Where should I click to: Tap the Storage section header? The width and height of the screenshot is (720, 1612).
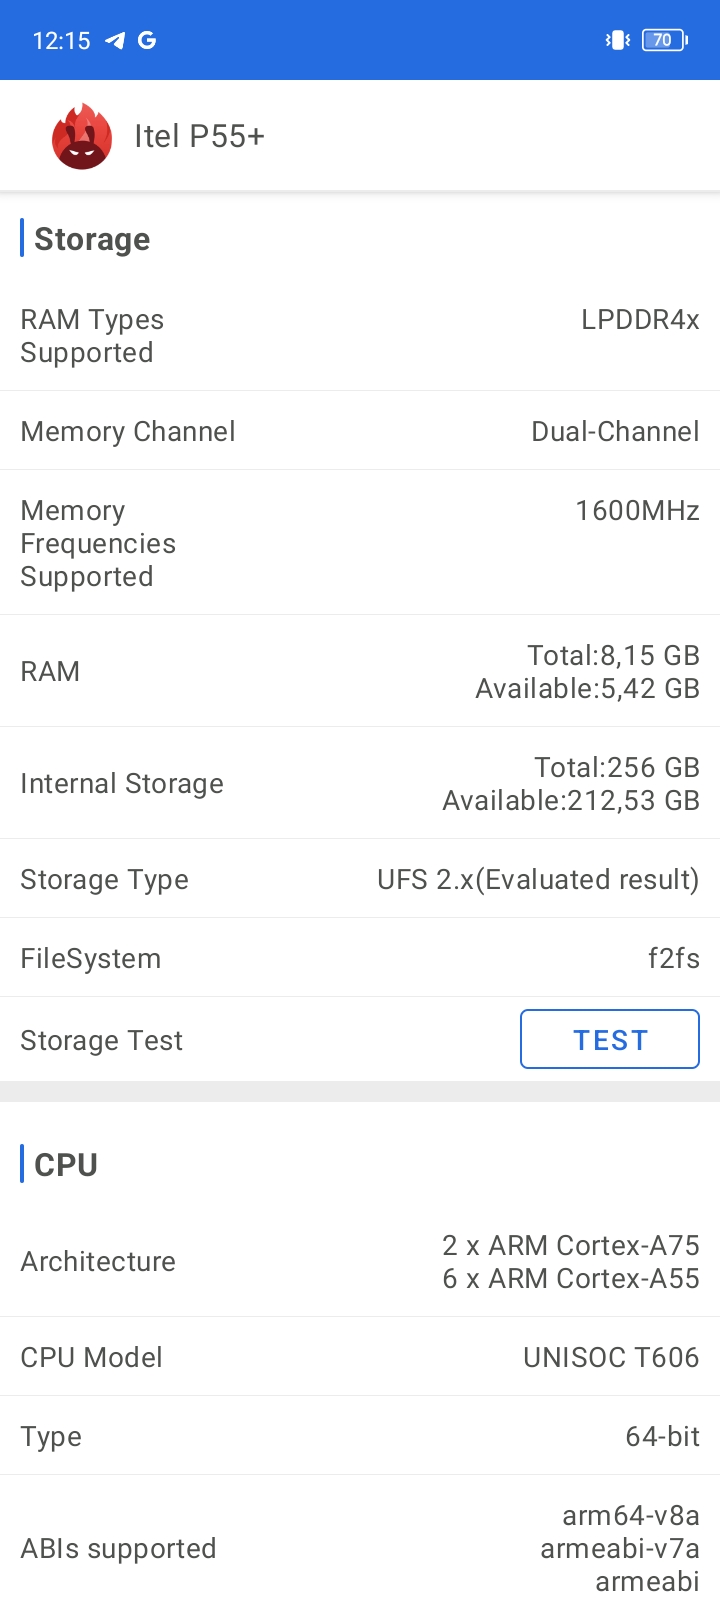[92, 240]
